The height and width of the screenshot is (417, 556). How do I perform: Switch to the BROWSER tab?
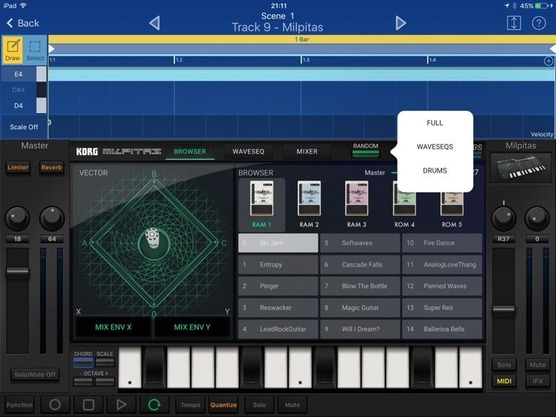click(190, 151)
